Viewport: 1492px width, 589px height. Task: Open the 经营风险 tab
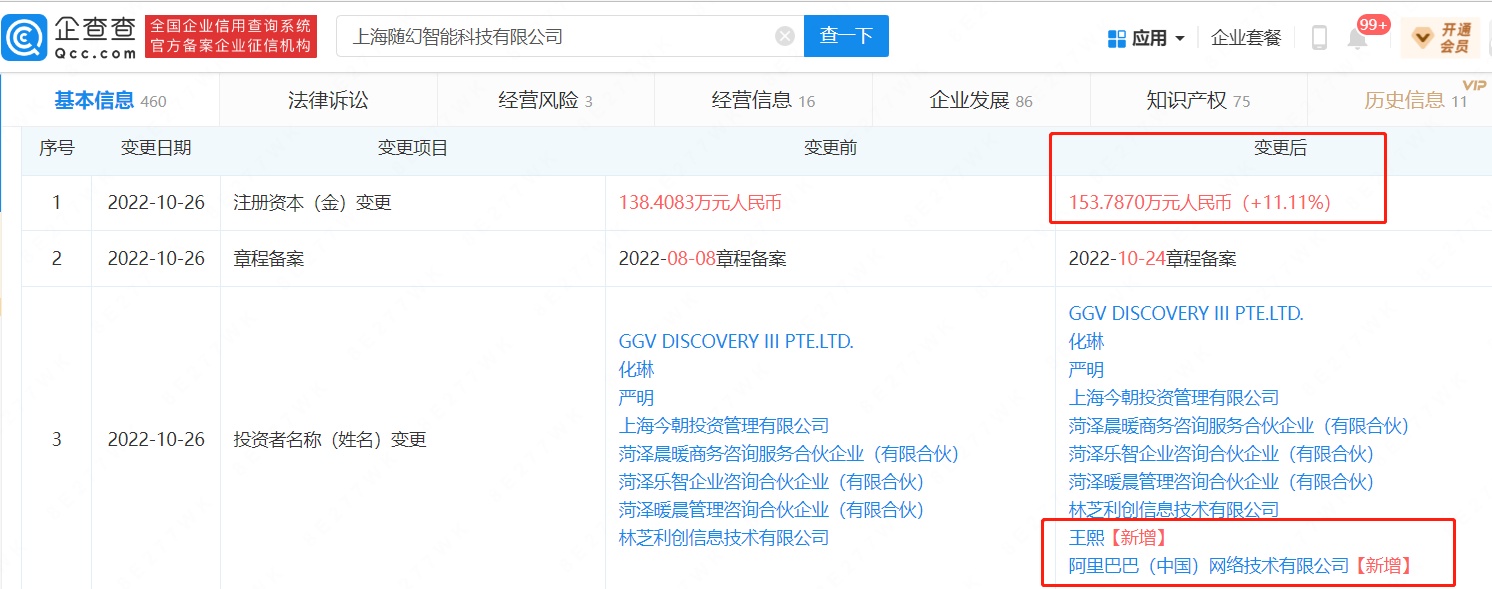[545, 100]
